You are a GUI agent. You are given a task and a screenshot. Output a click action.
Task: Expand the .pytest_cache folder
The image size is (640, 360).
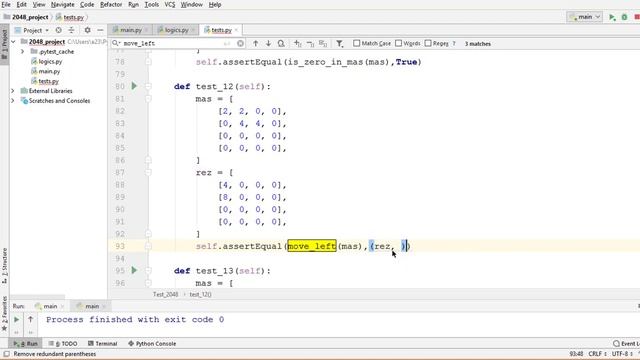point(23,51)
